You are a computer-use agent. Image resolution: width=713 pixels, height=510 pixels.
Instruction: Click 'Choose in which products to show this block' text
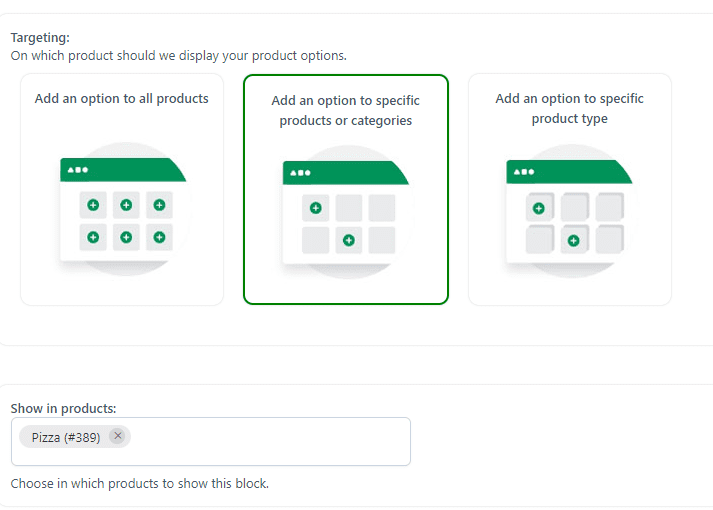140,483
